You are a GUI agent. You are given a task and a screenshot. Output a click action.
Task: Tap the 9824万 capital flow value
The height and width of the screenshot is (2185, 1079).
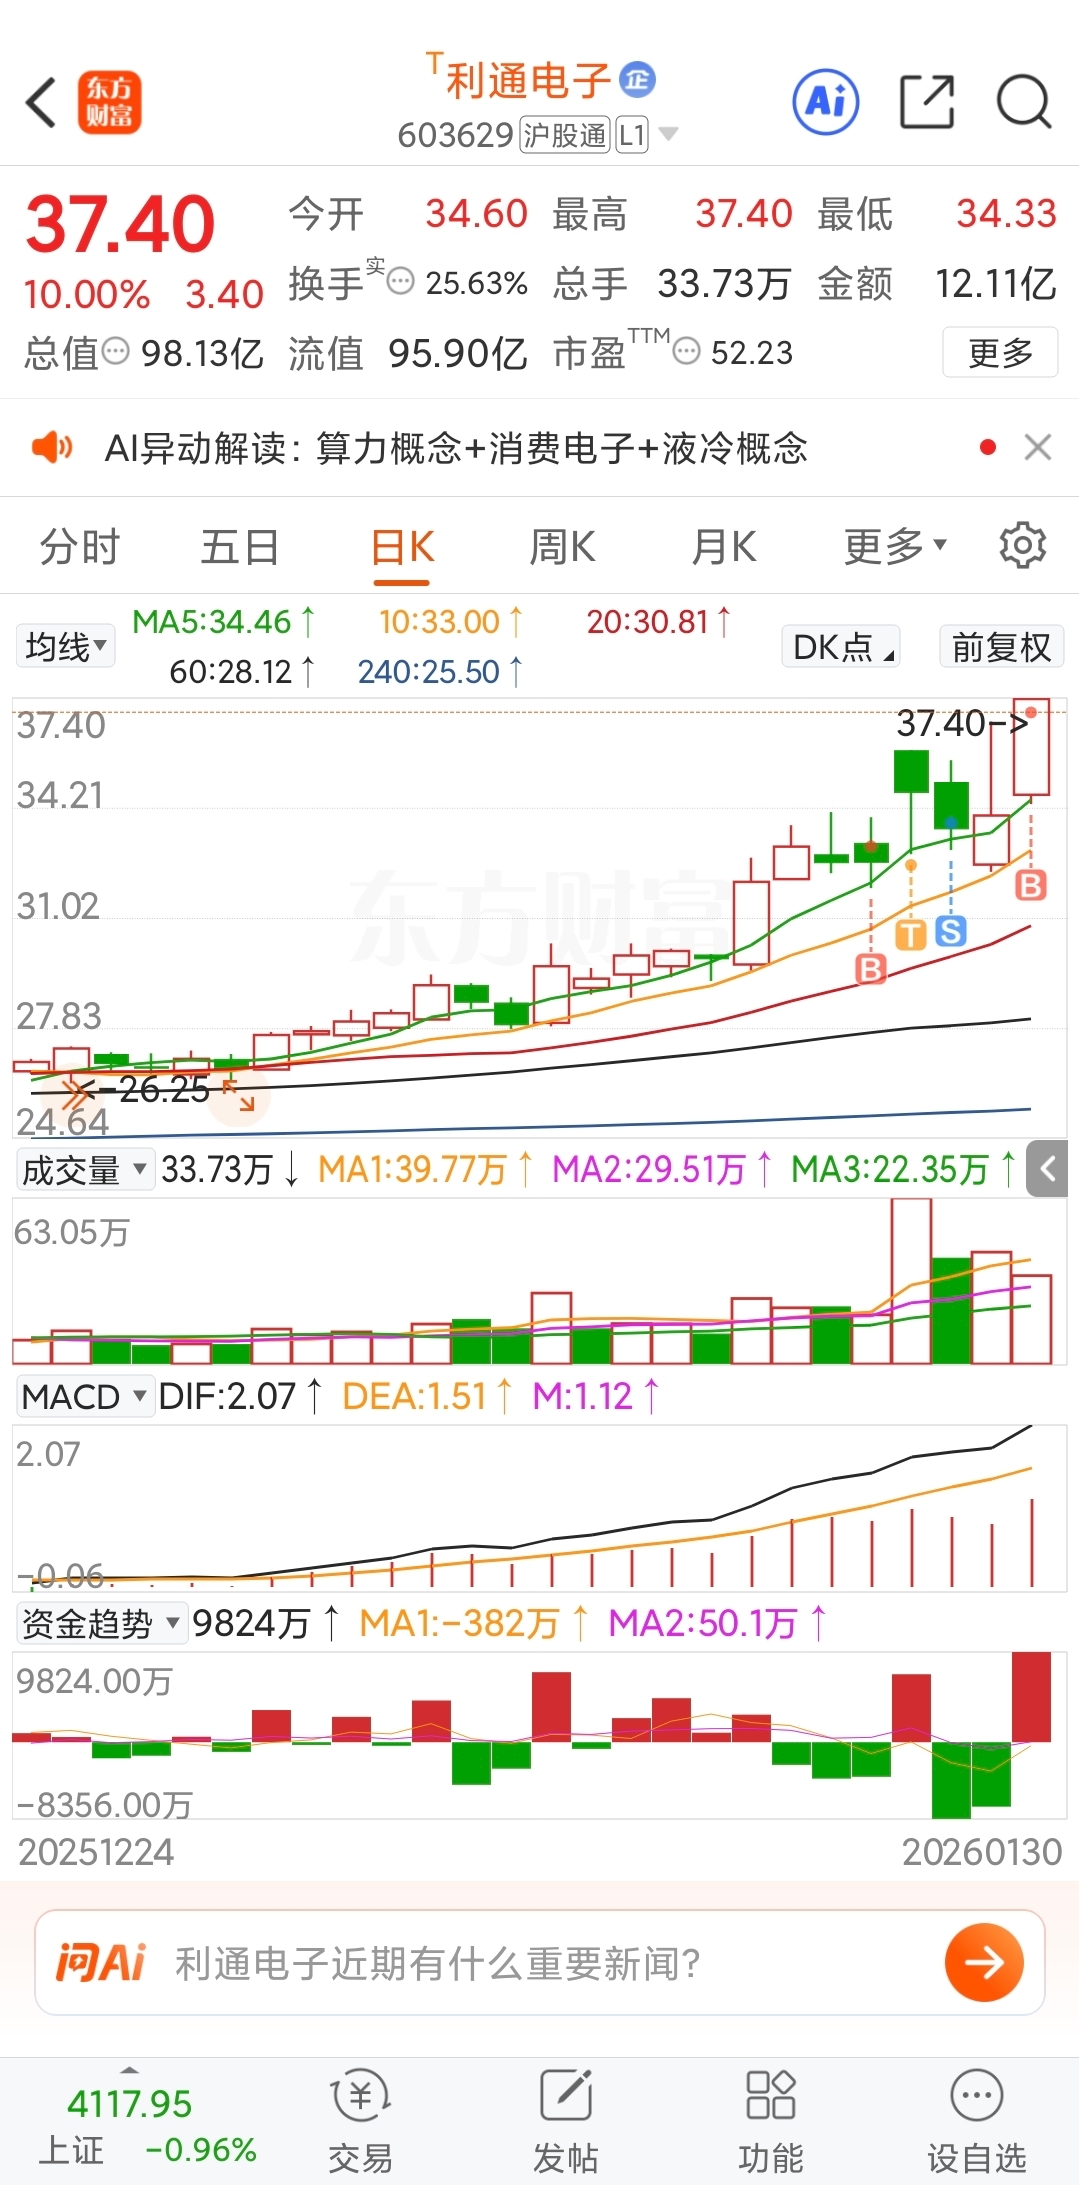[265, 1623]
